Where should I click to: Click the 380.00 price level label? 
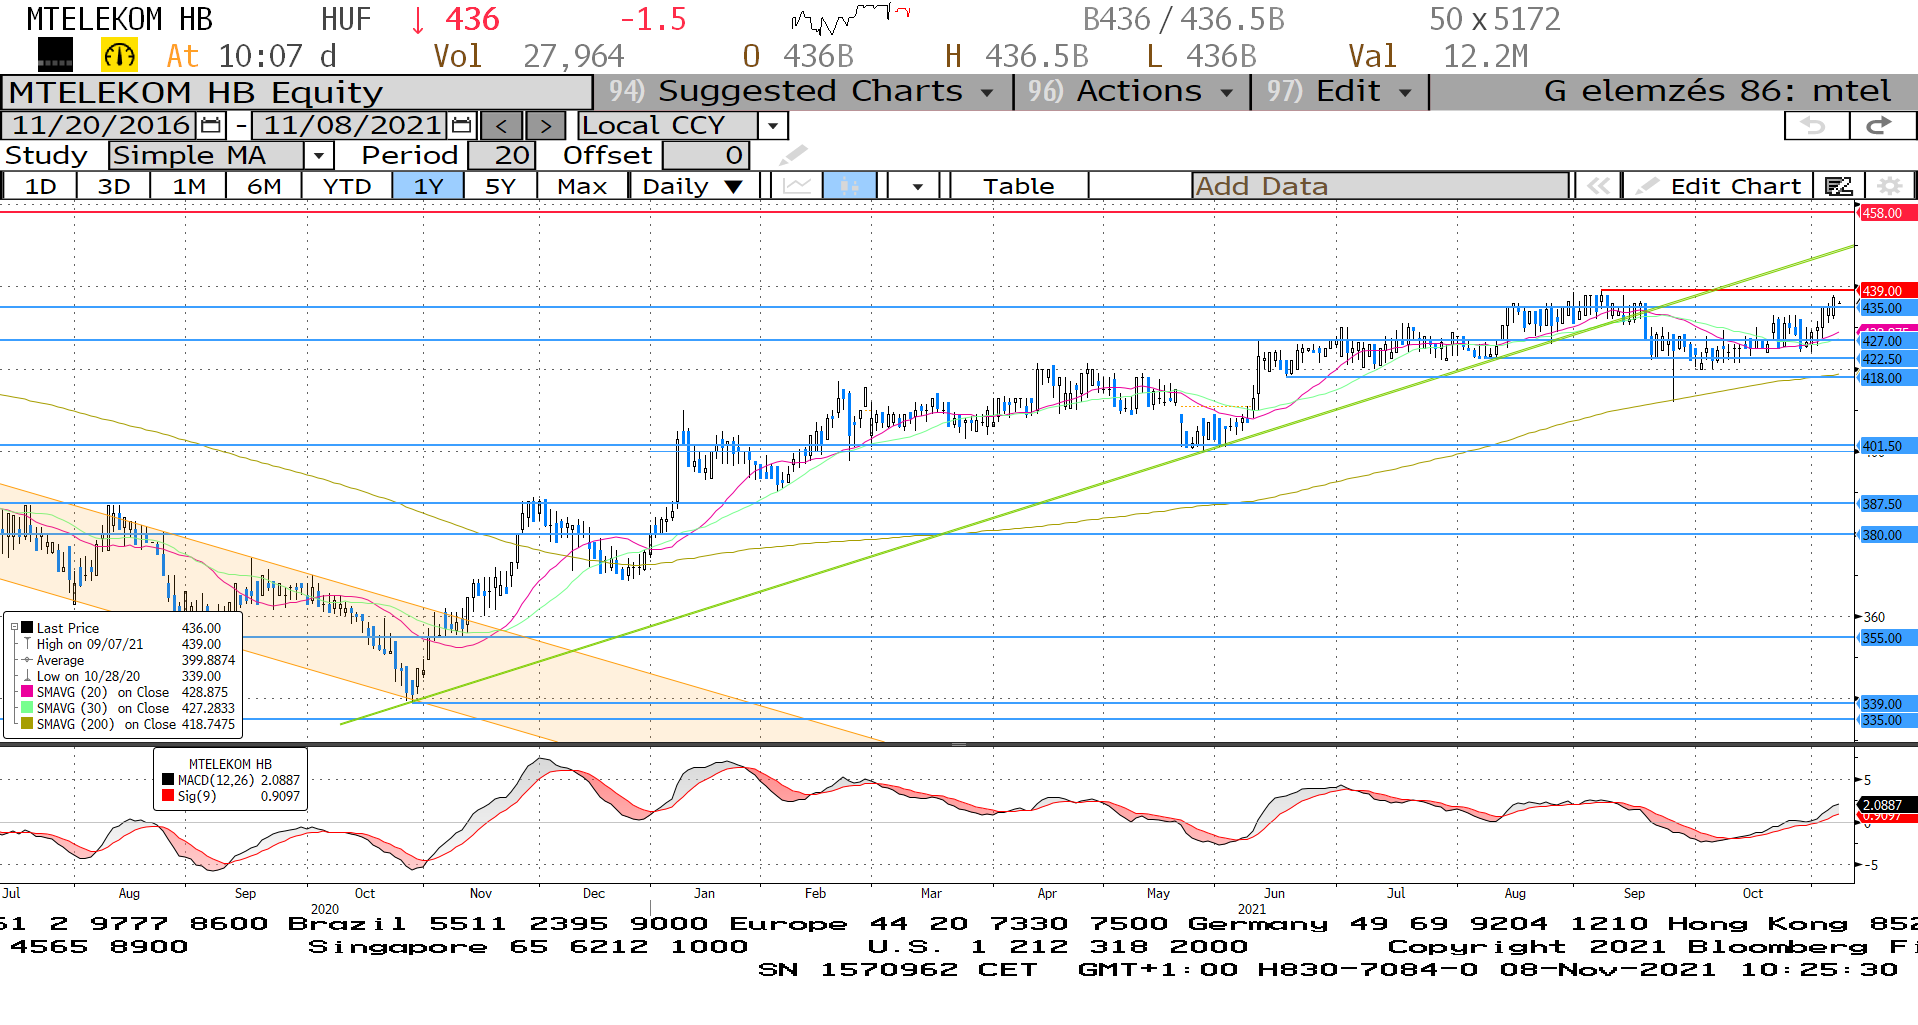click(x=1888, y=535)
